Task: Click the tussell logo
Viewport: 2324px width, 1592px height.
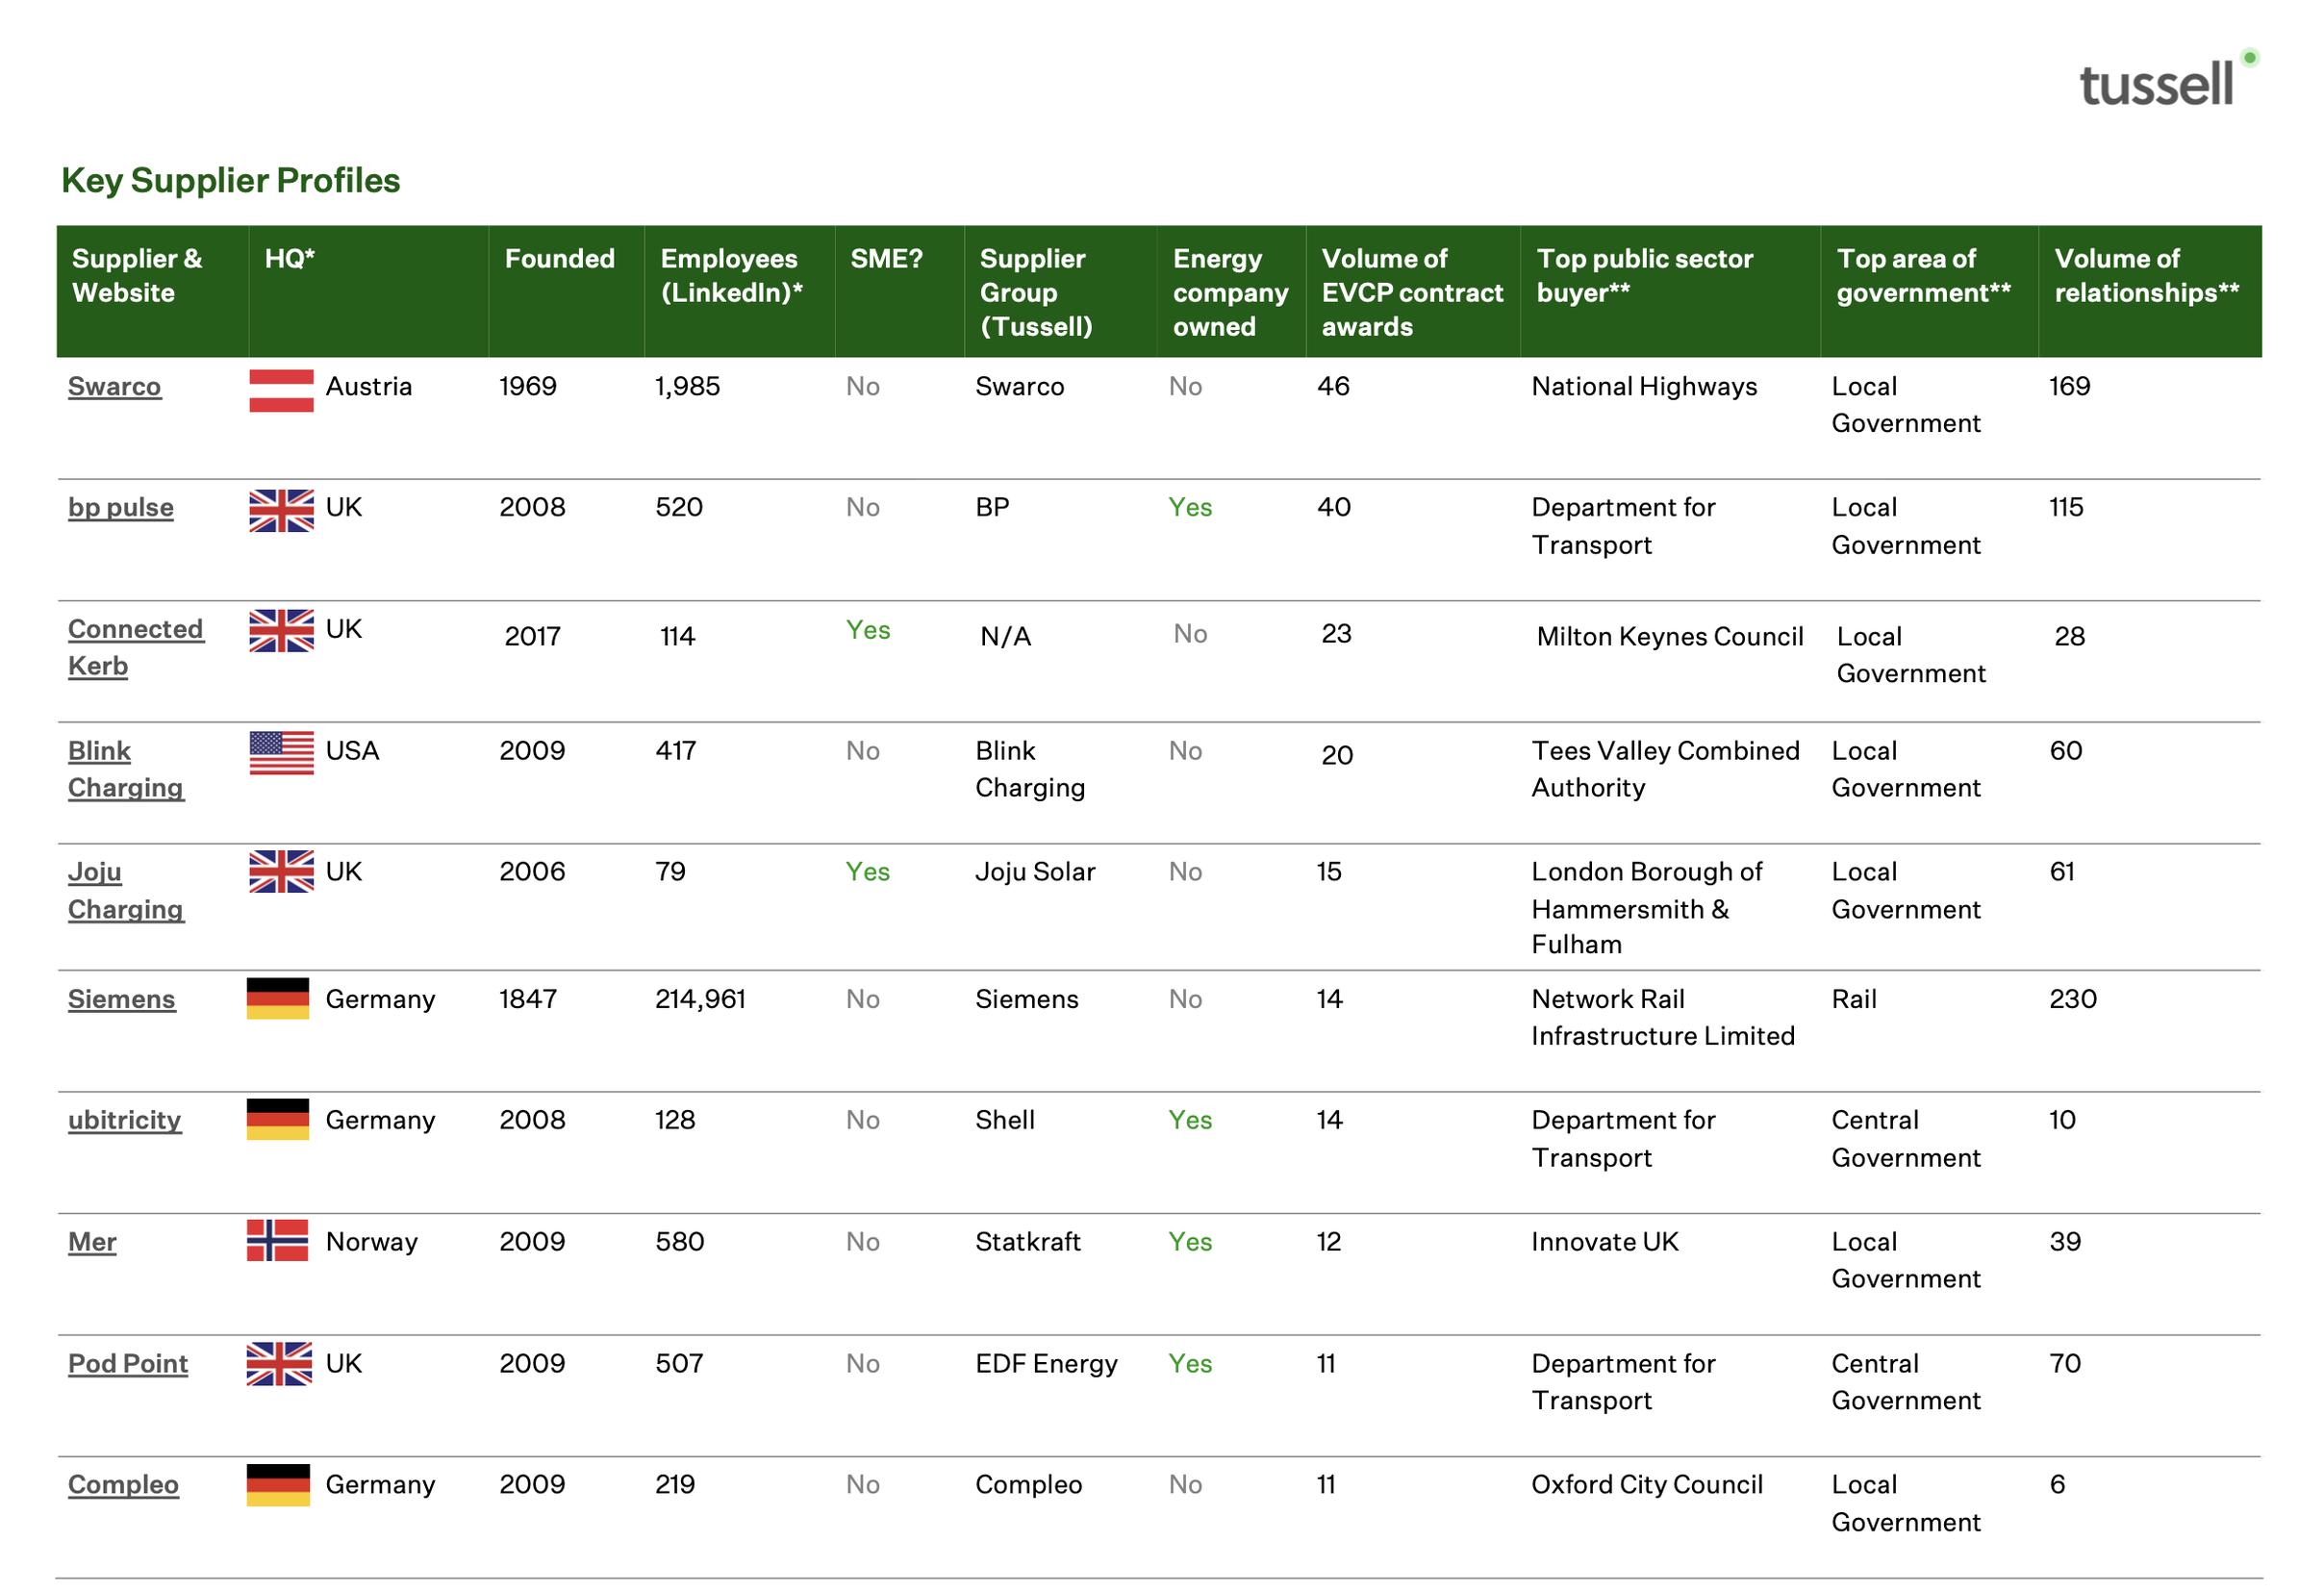Action: click(x=2170, y=79)
